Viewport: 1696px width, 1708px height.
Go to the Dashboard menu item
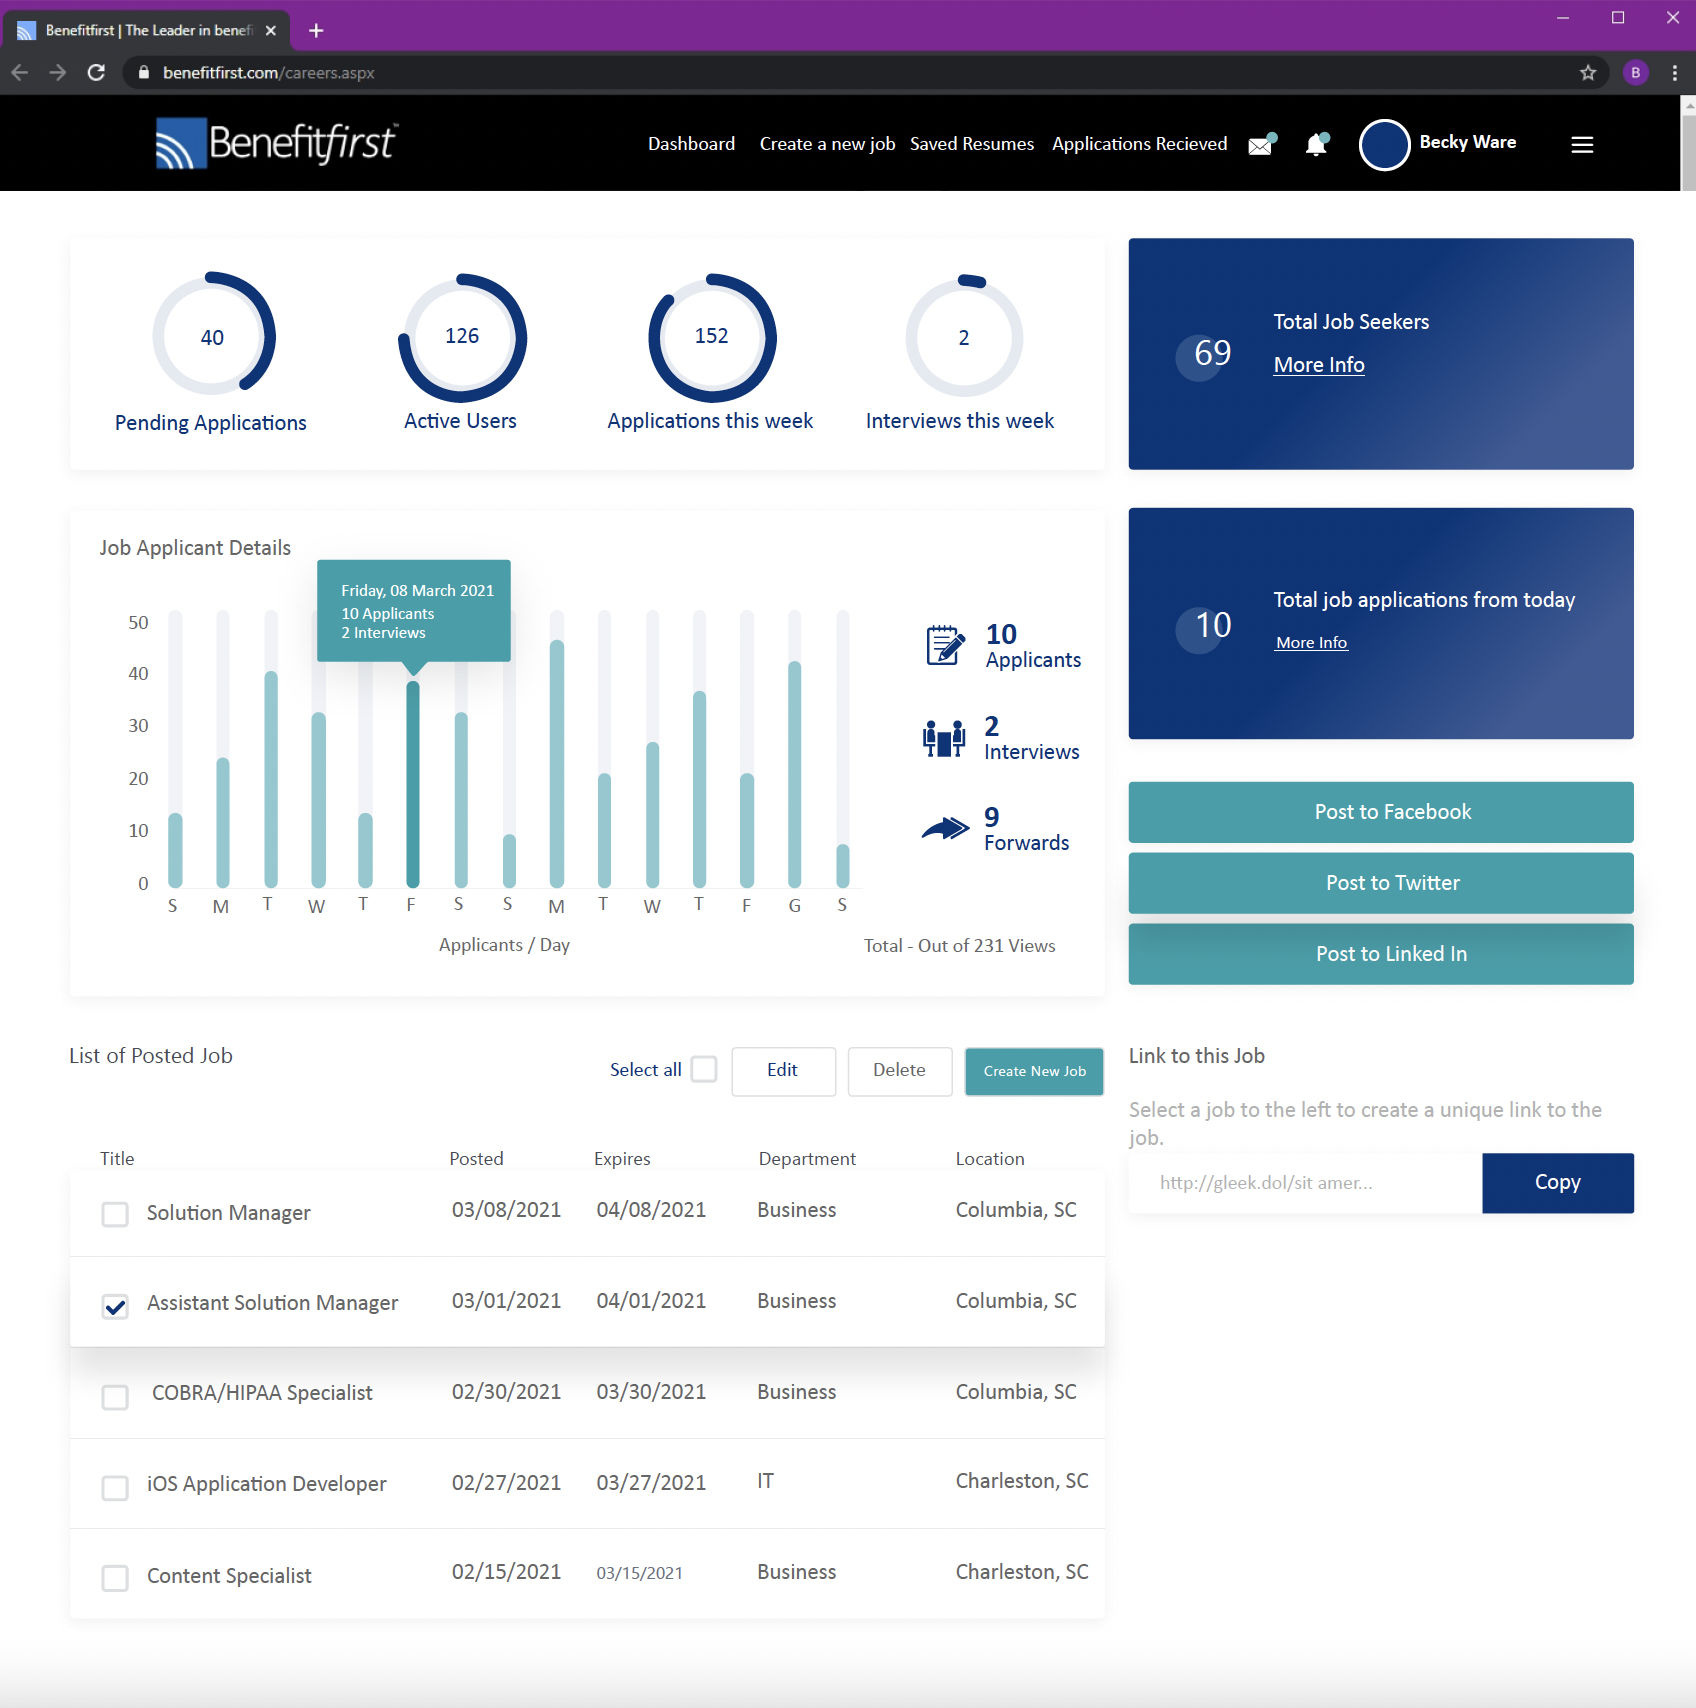tap(691, 144)
